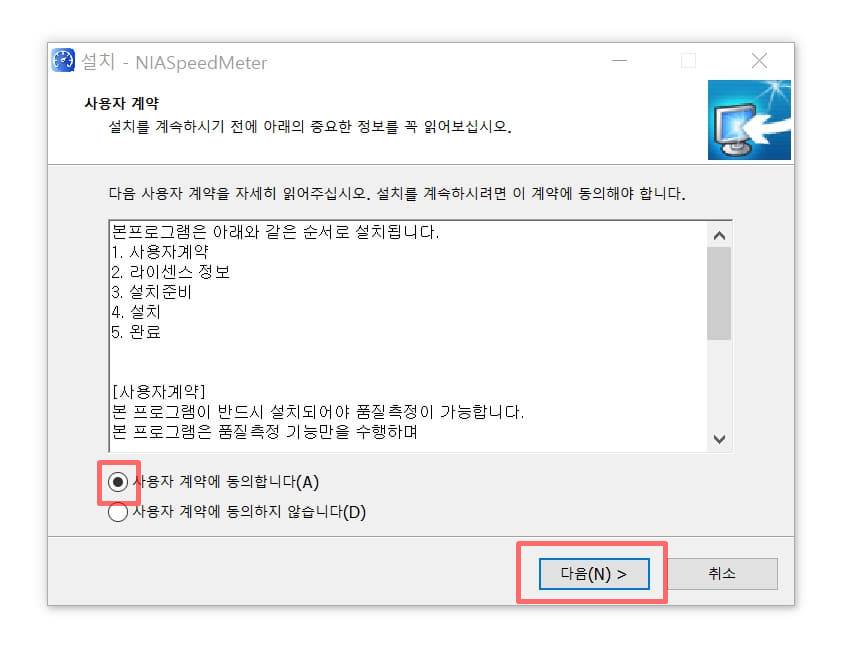Click the line 본프로그램은 아래와 같은 순서로 설치됩니다

click(275, 232)
